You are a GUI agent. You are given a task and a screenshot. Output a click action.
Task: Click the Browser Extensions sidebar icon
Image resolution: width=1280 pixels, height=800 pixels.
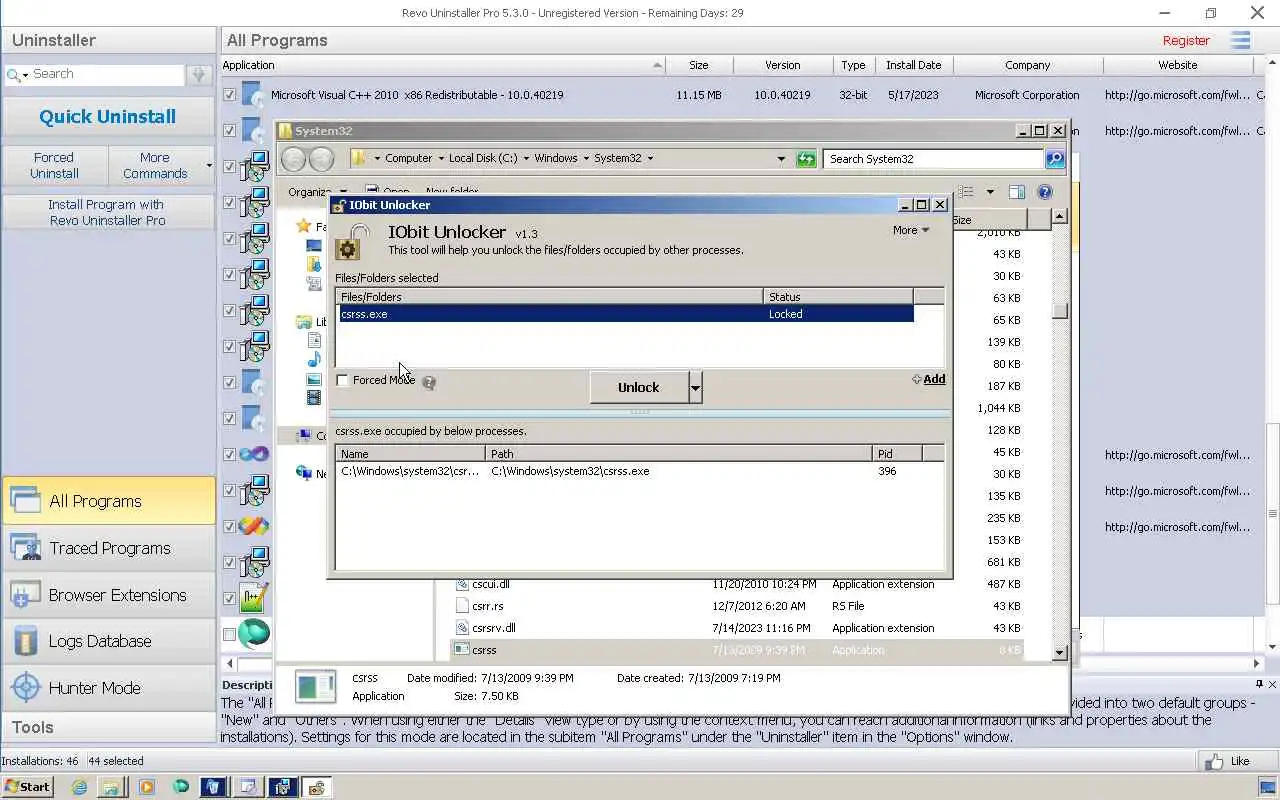(x=25, y=595)
